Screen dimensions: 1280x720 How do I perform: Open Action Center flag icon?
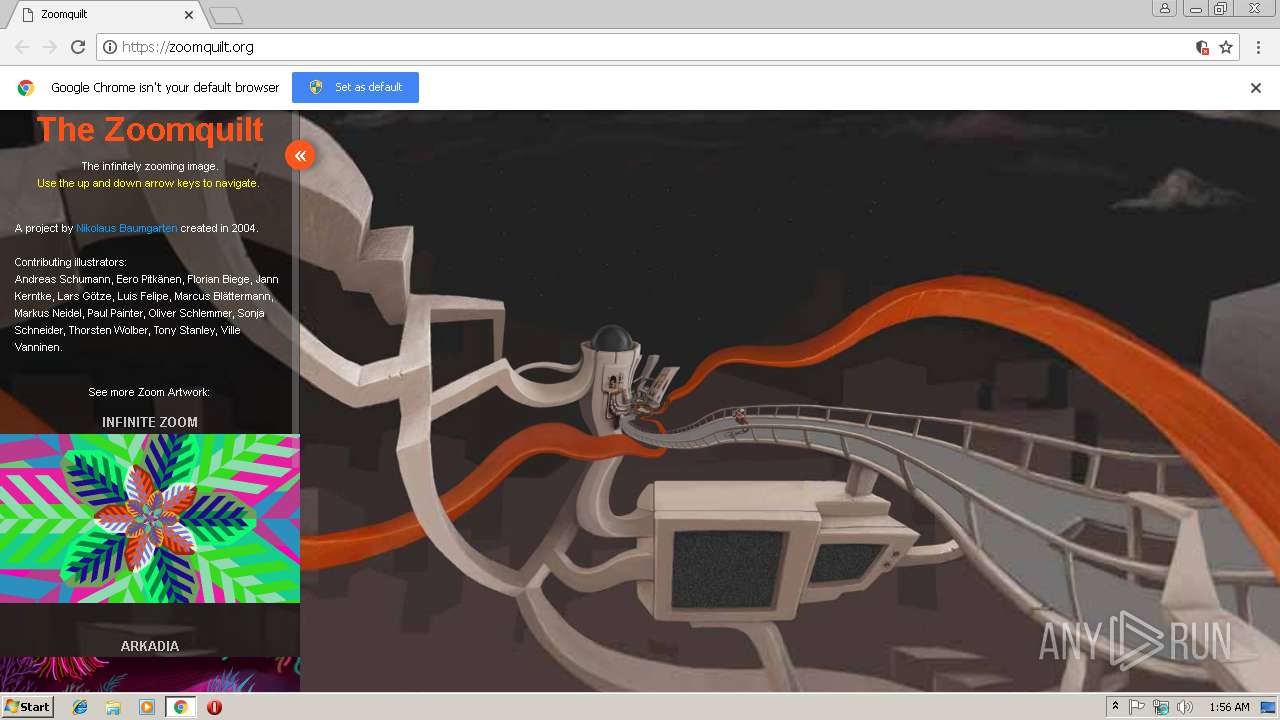point(1137,707)
